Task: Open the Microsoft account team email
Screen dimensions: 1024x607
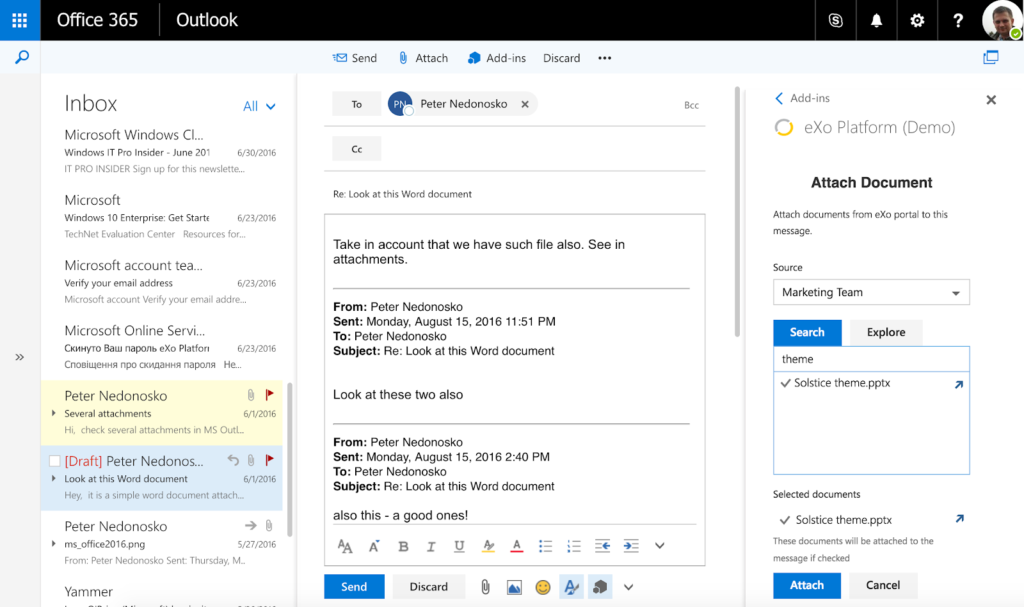Action: (x=161, y=282)
